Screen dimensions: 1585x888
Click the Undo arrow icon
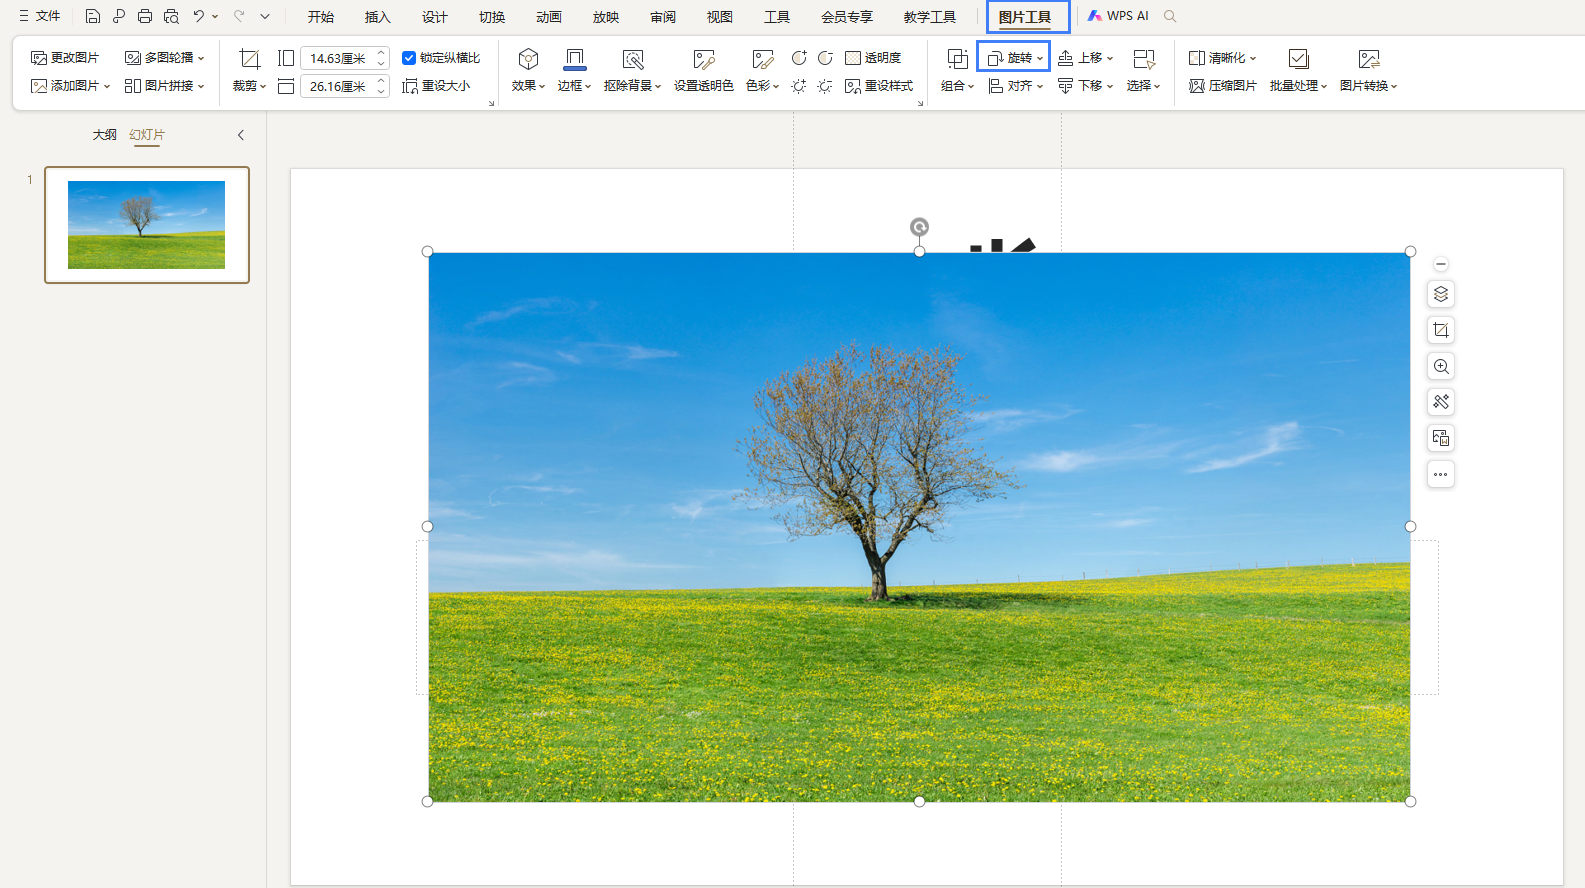coord(198,16)
